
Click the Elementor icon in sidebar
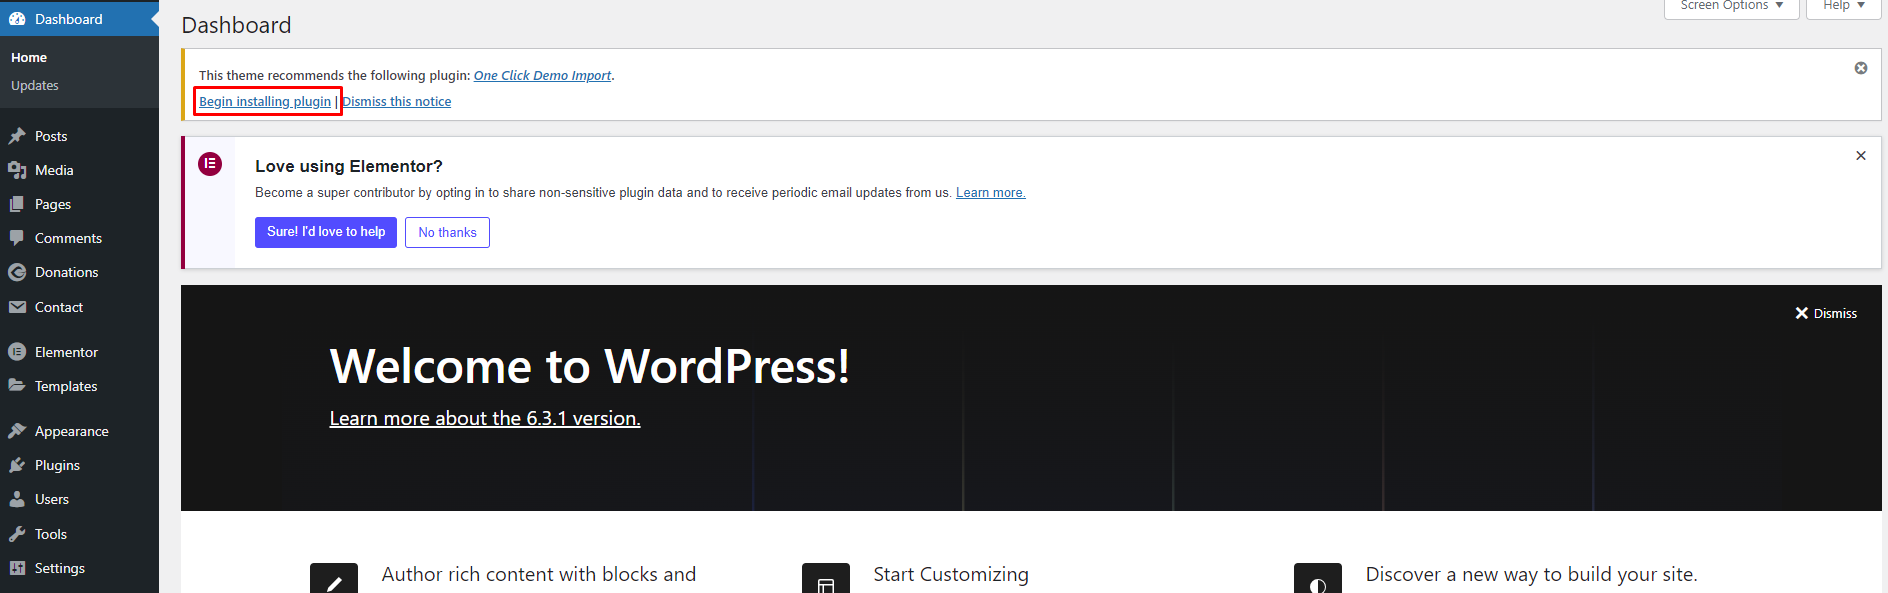click(x=17, y=352)
